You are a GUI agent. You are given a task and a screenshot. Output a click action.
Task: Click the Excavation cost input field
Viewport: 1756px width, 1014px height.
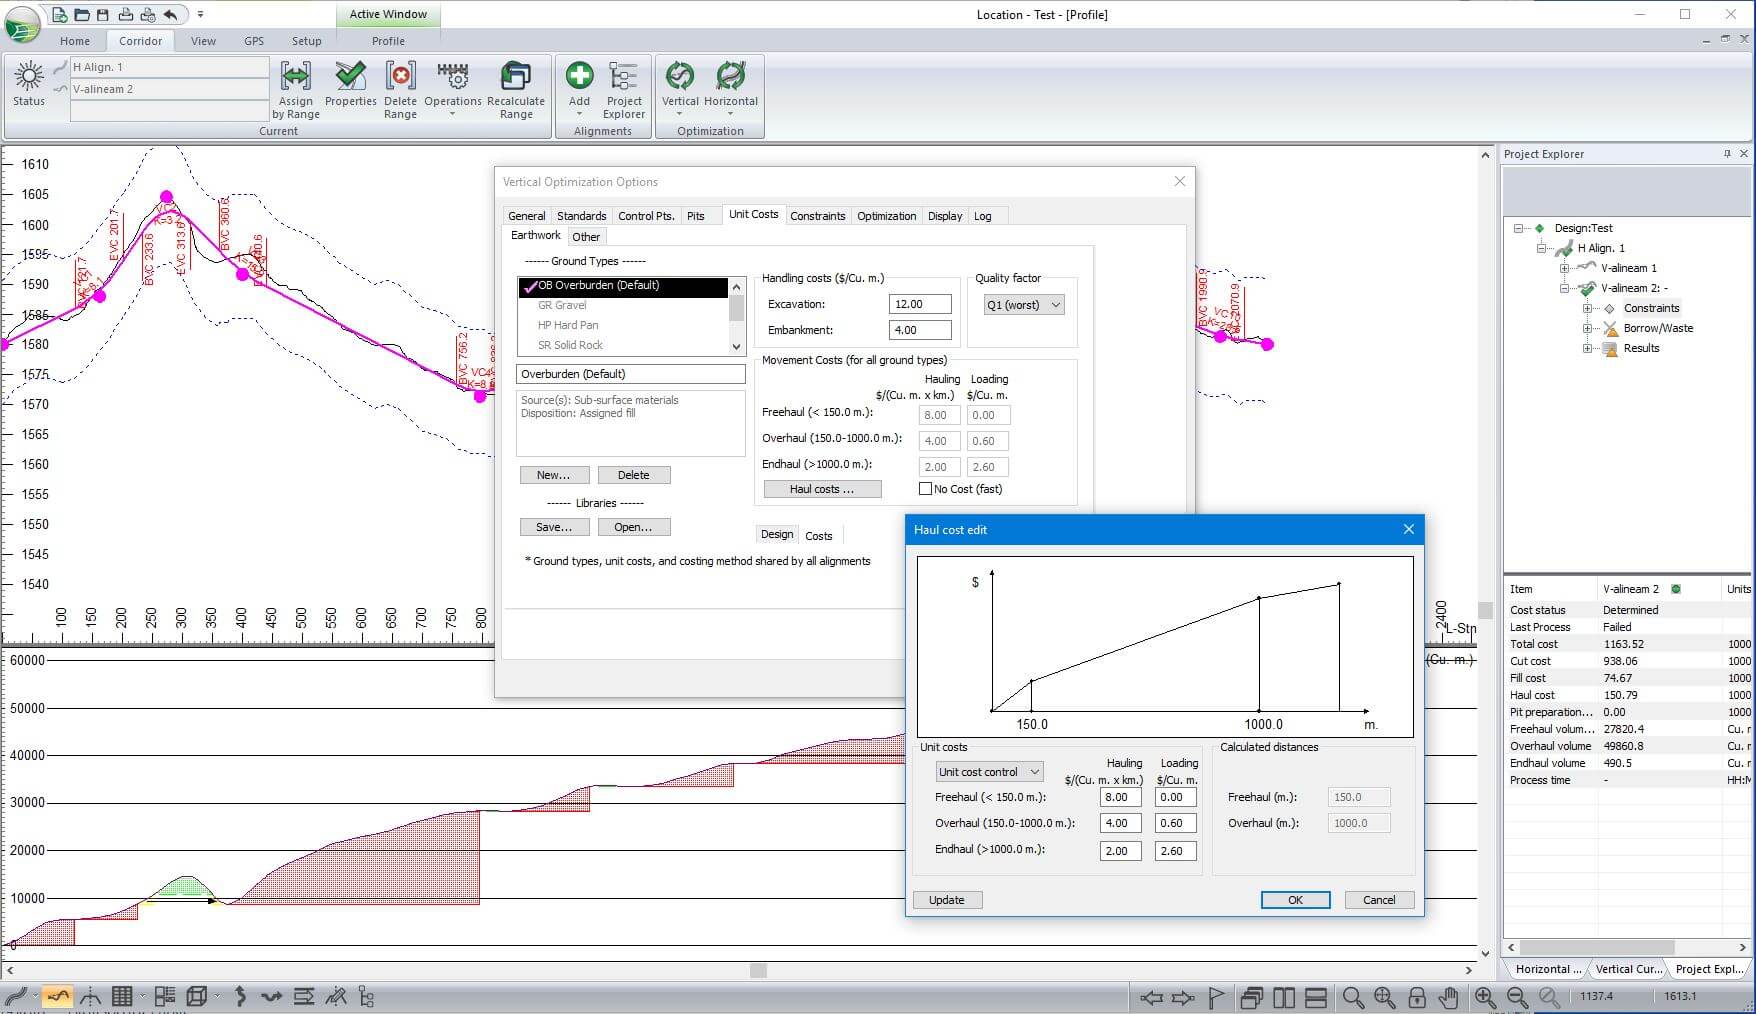(x=919, y=304)
